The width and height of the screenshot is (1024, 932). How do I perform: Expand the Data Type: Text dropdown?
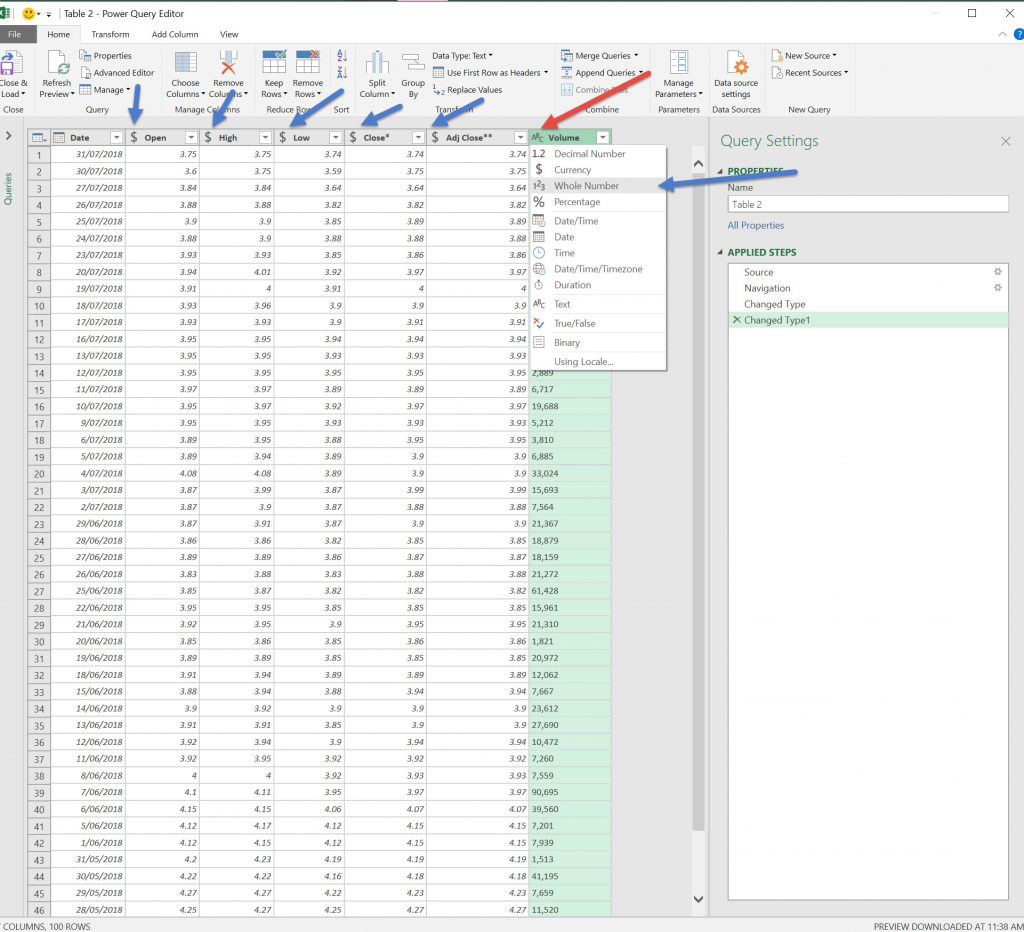[463, 56]
